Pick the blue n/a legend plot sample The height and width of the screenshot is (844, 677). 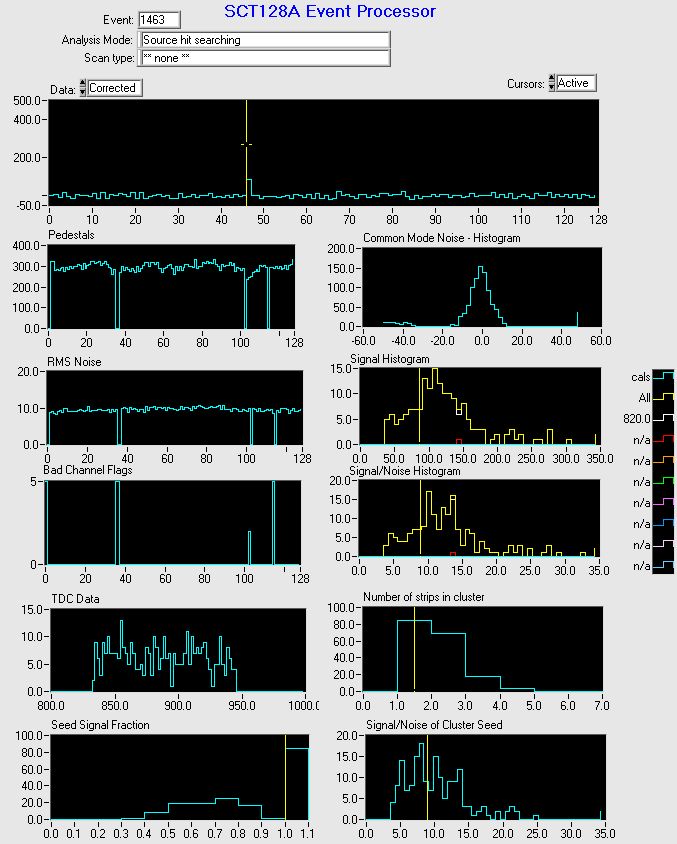(665, 523)
